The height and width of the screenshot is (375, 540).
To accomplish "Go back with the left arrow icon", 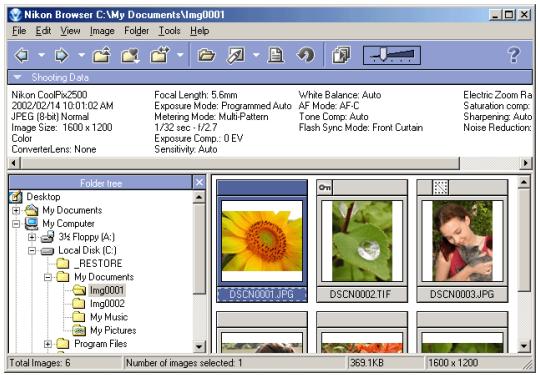I will coord(22,55).
